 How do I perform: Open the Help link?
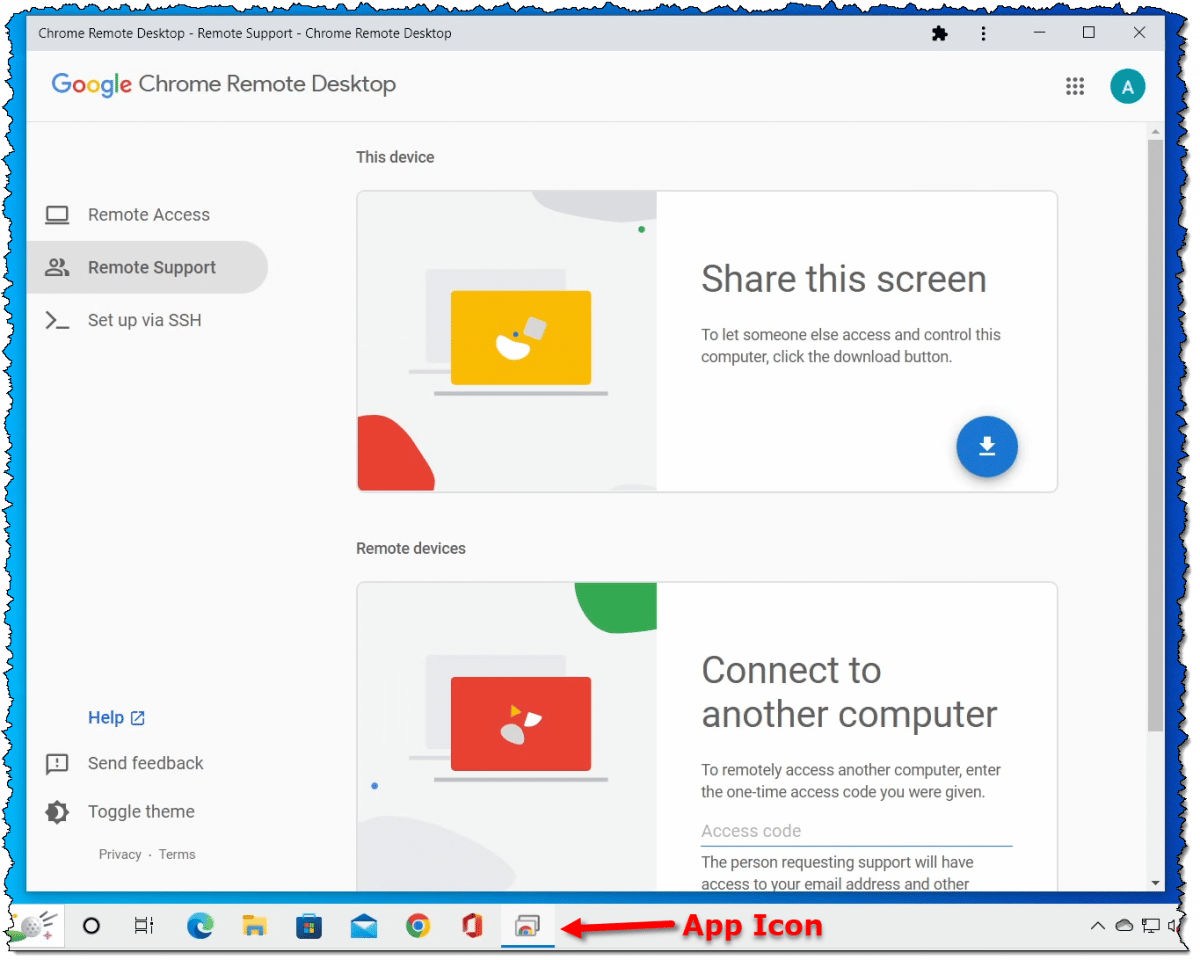coord(107,717)
